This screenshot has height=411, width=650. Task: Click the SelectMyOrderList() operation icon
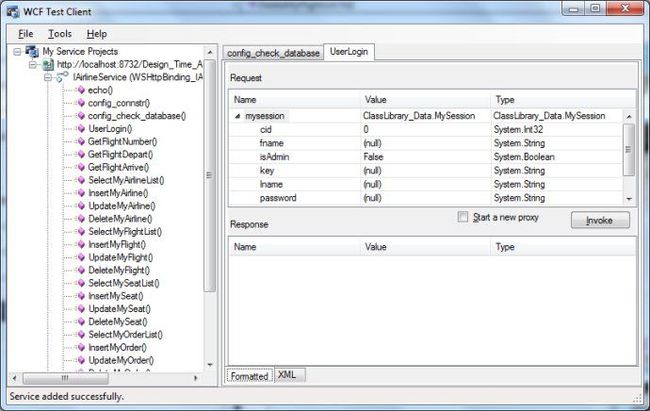point(81,334)
